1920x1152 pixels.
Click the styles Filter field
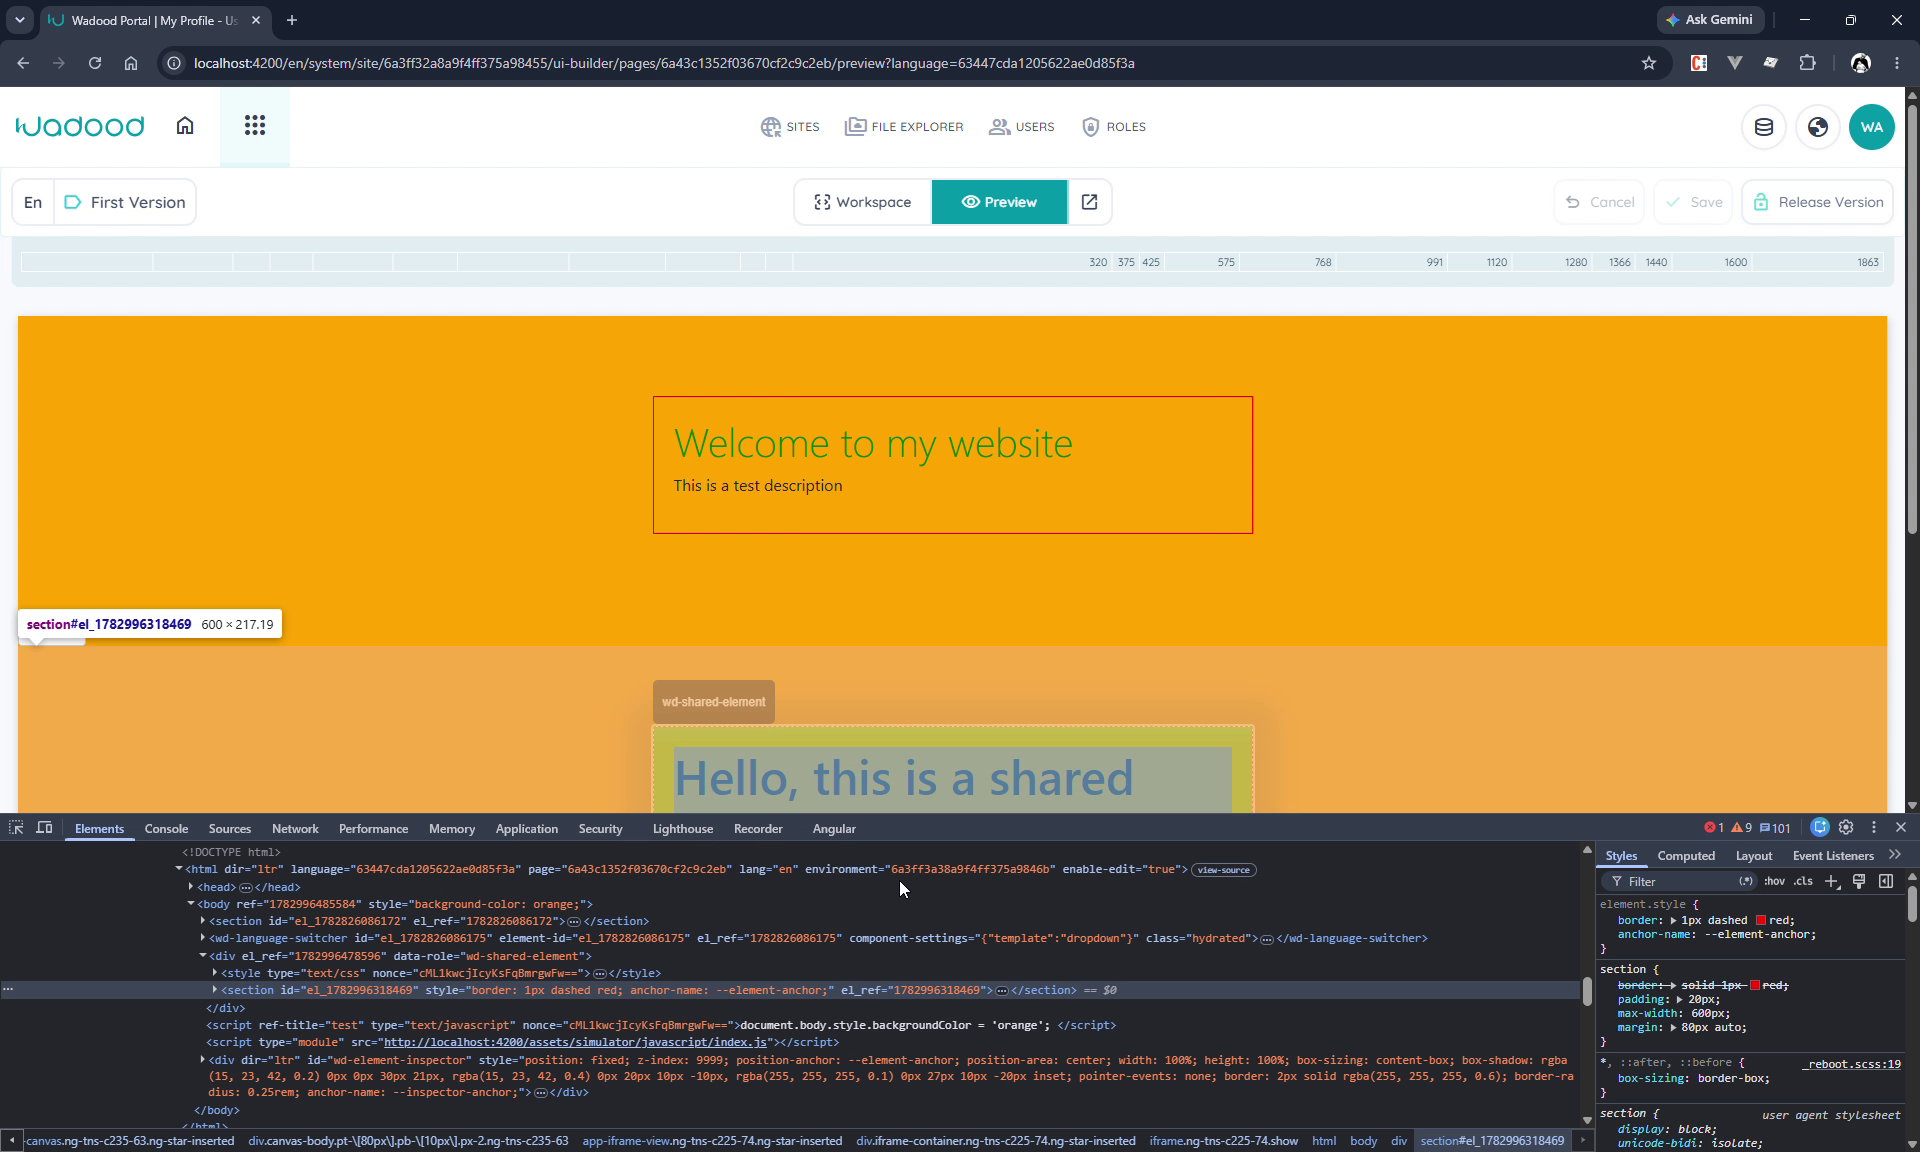[1680, 881]
